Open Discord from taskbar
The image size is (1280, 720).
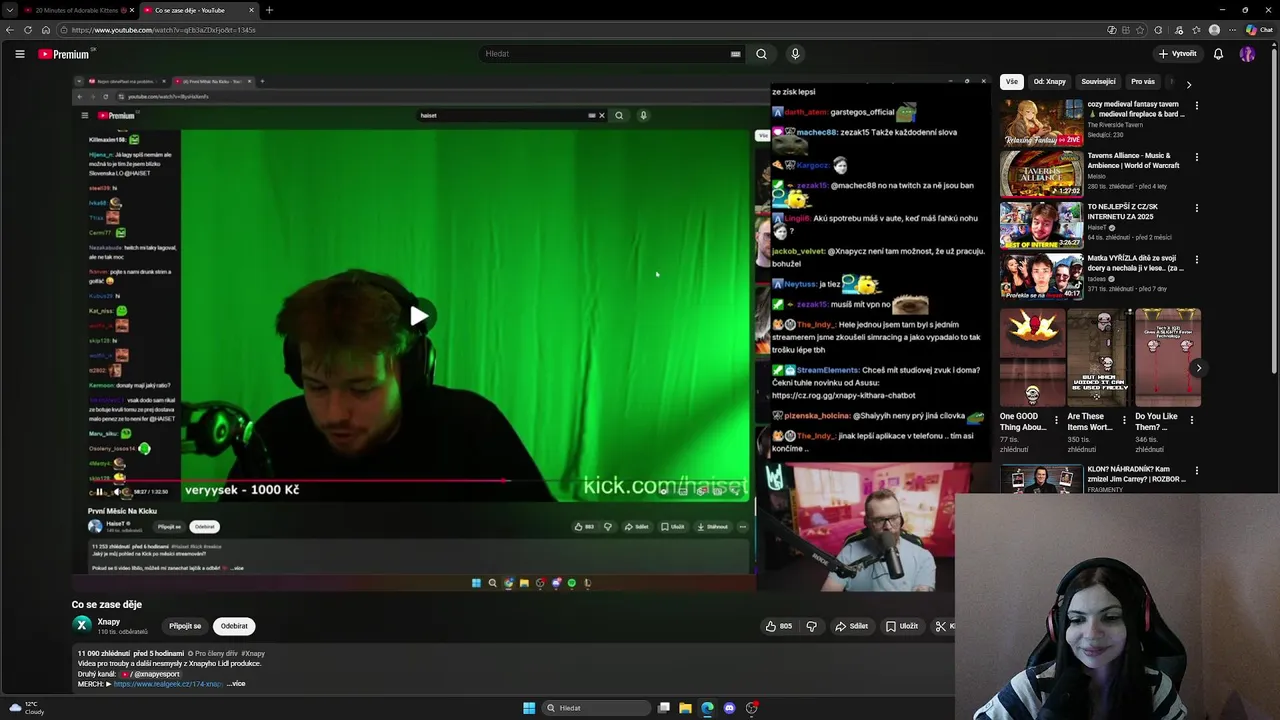pyautogui.click(x=729, y=708)
